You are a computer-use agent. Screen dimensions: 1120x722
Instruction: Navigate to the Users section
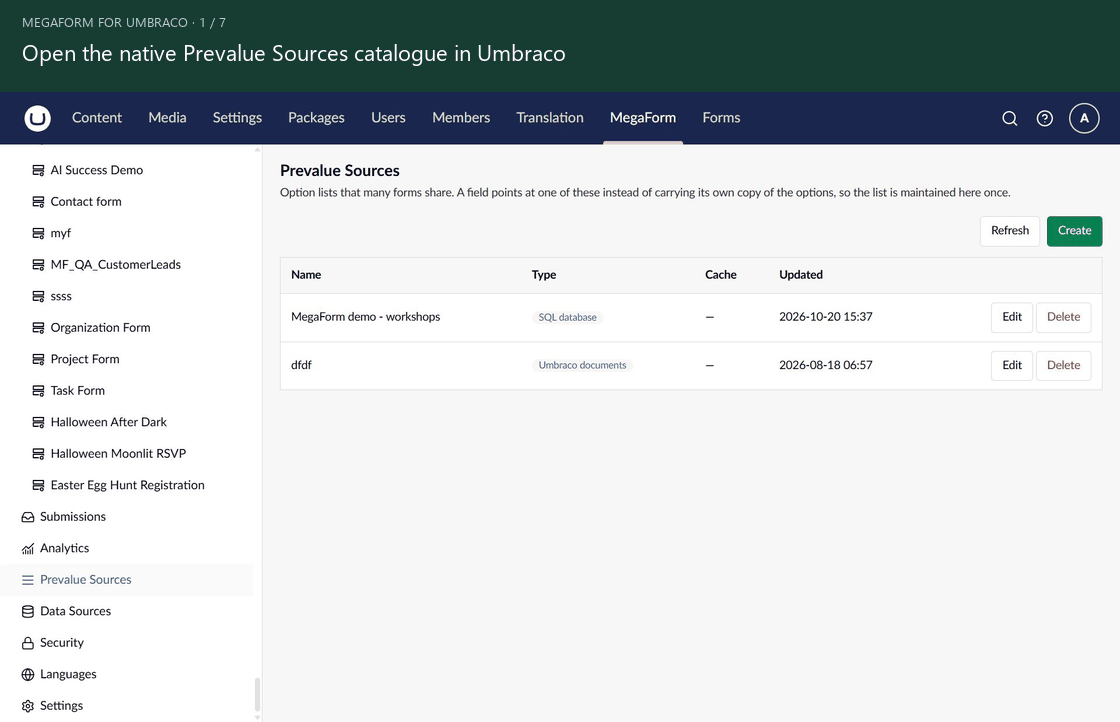pos(388,117)
